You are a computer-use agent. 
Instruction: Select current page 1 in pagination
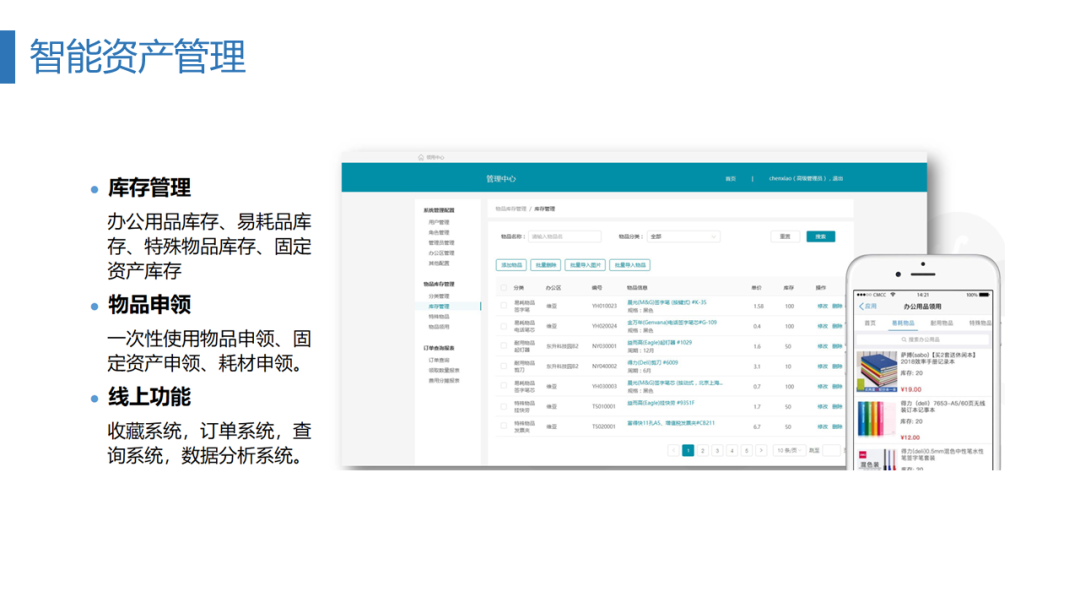(688, 450)
